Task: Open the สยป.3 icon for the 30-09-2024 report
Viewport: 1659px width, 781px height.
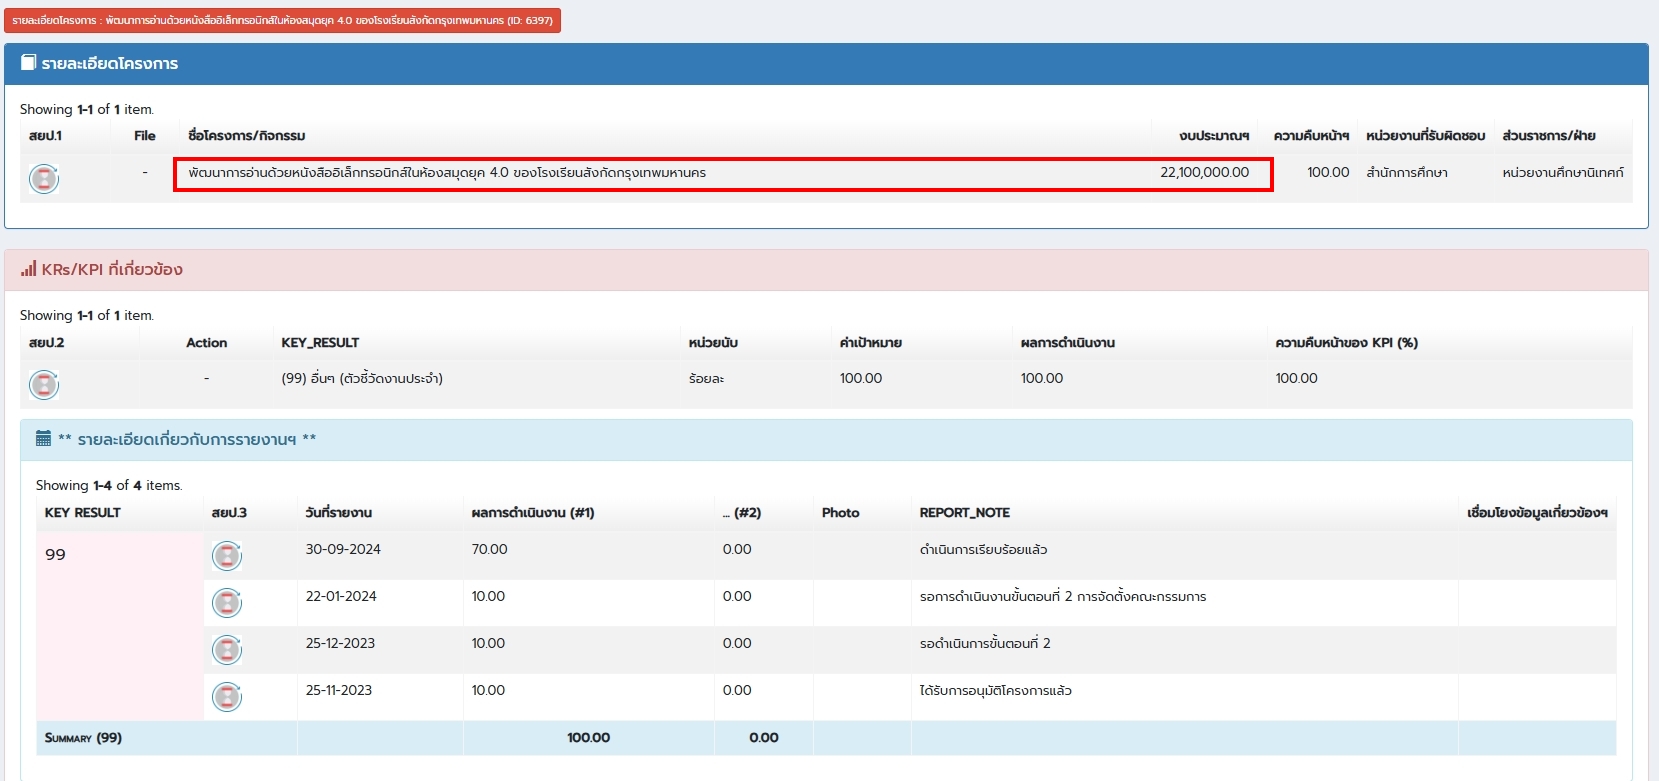Action: pyautogui.click(x=227, y=556)
